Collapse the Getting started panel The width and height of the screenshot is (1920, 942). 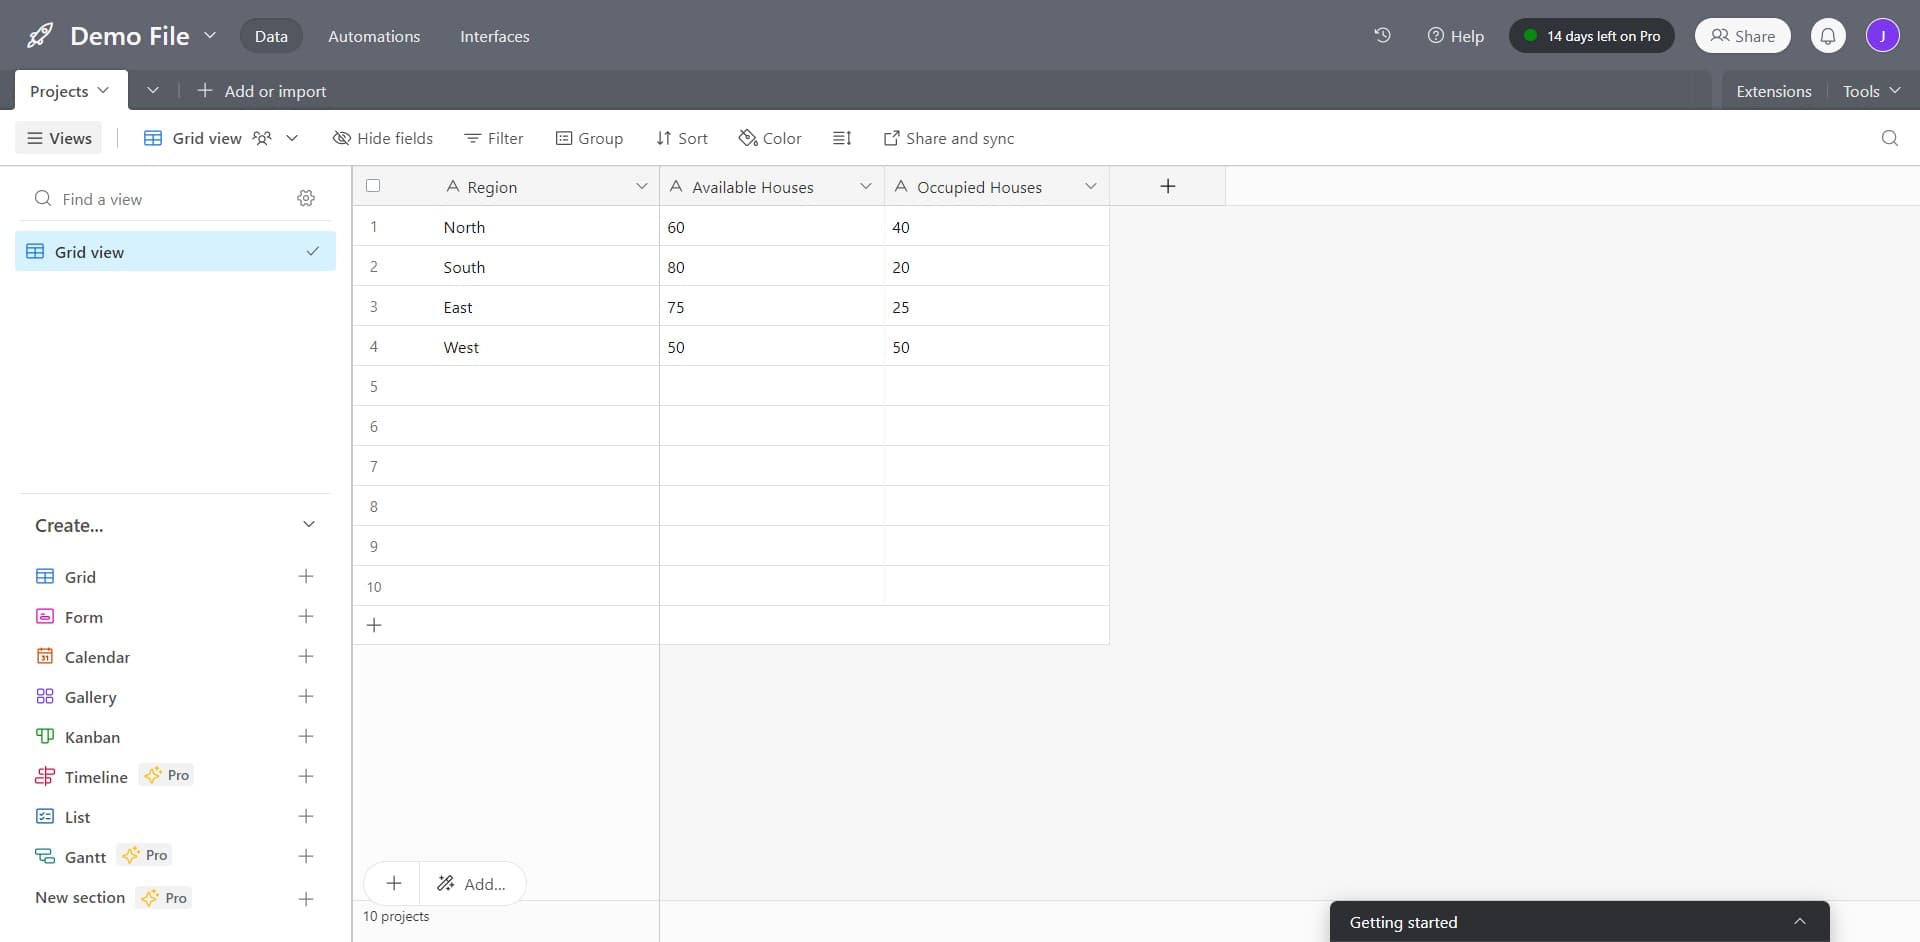point(1799,921)
